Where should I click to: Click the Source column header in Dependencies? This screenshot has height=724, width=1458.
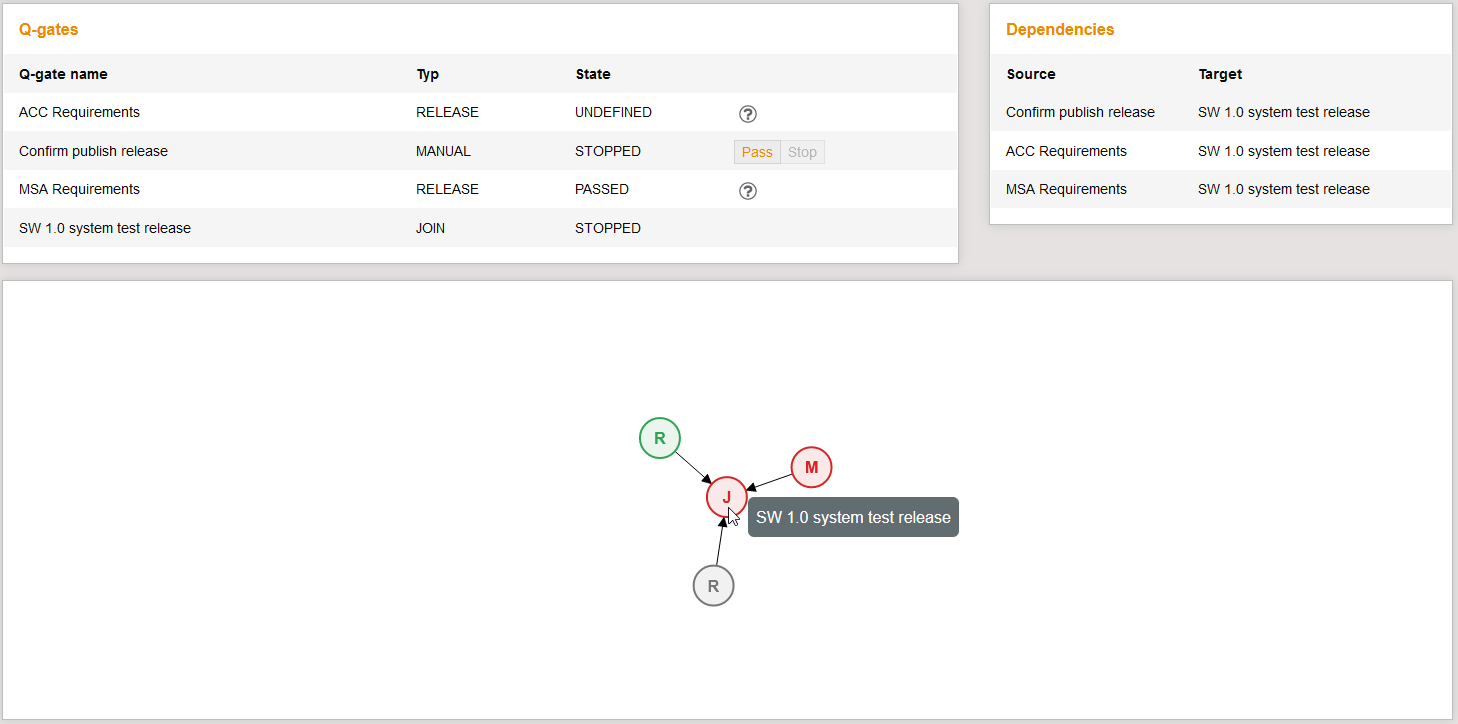pyautogui.click(x=1030, y=74)
